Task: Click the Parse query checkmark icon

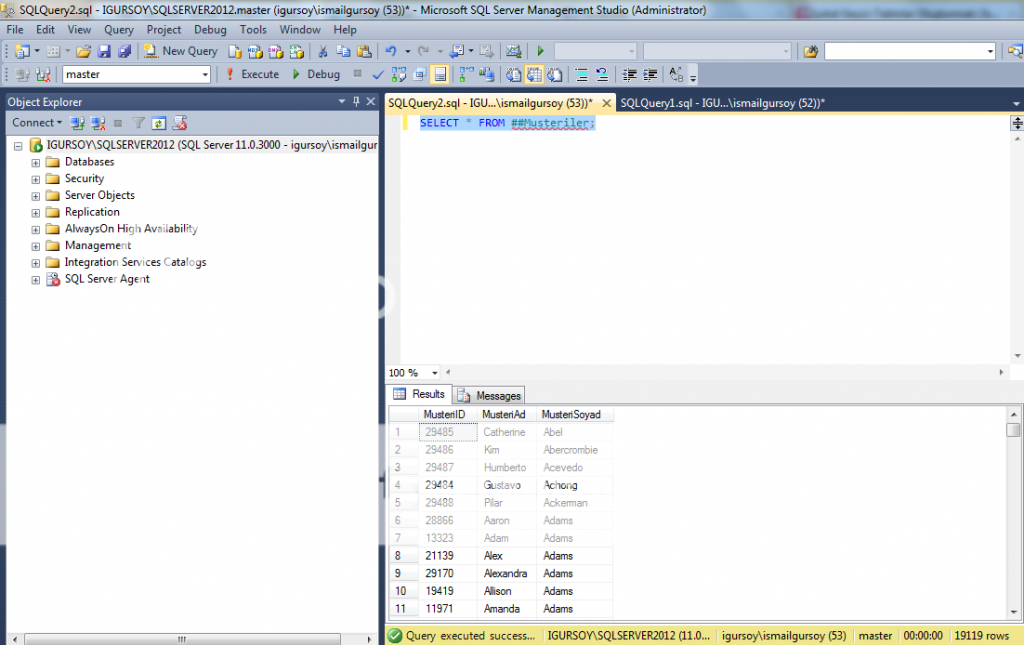Action: (x=378, y=75)
